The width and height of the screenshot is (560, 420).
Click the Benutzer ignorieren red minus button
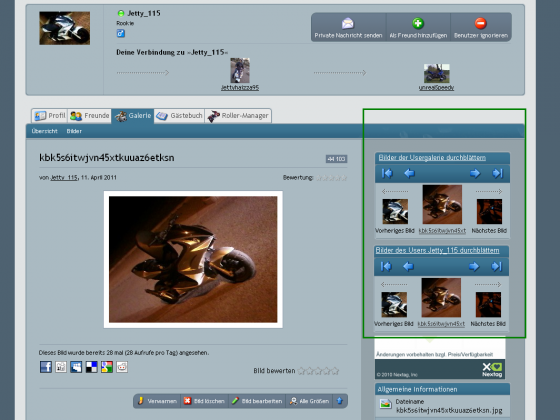pos(481,28)
